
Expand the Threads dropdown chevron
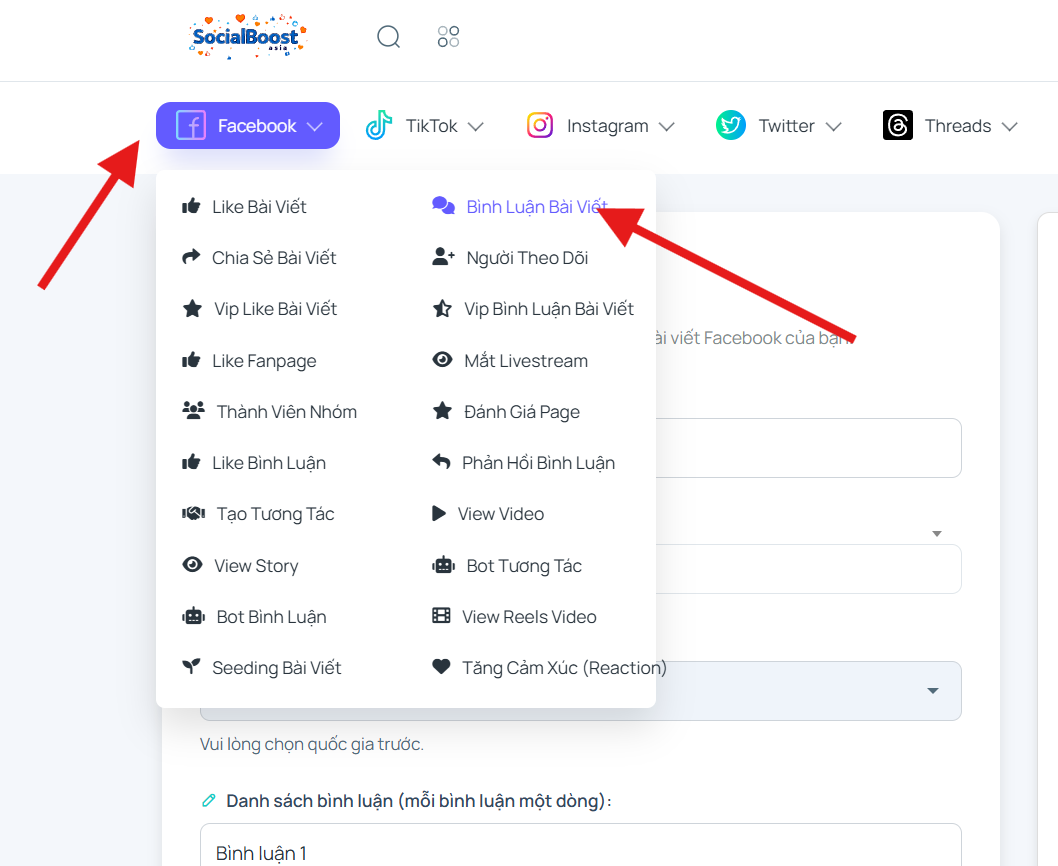pos(1009,126)
